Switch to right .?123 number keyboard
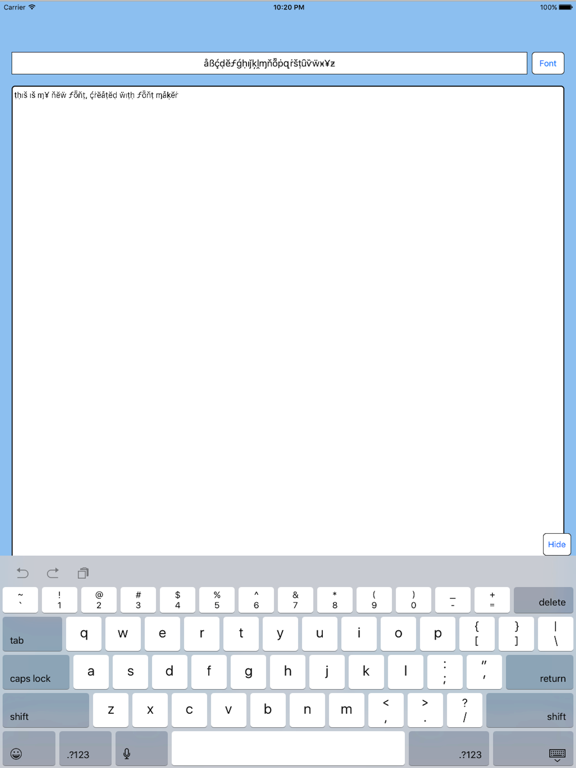Viewport: 576px width, 768px height. [x=449, y=748]
